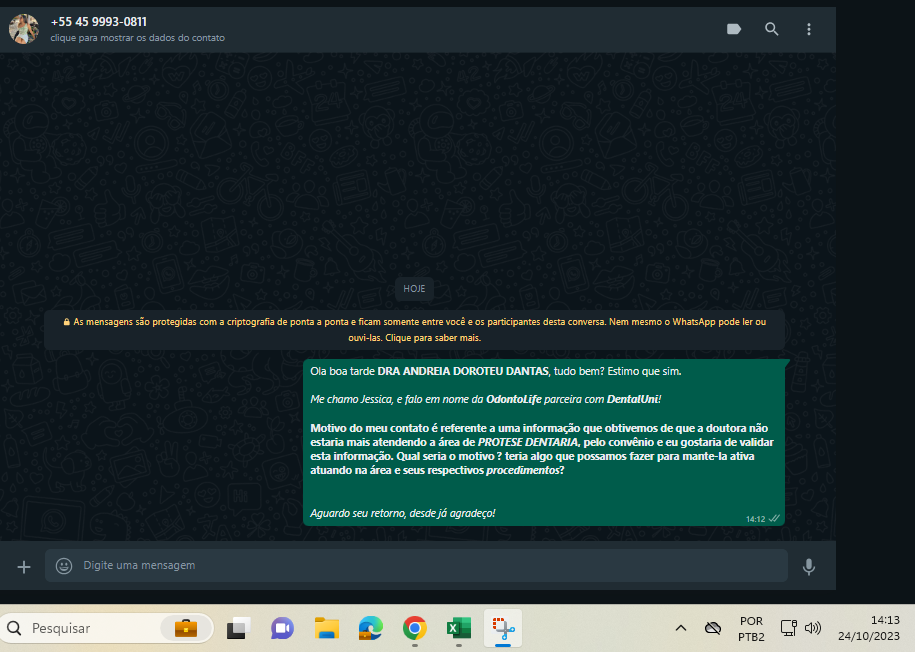Open contact profile picture
This screenshot has width=915, height=652.
24,29
